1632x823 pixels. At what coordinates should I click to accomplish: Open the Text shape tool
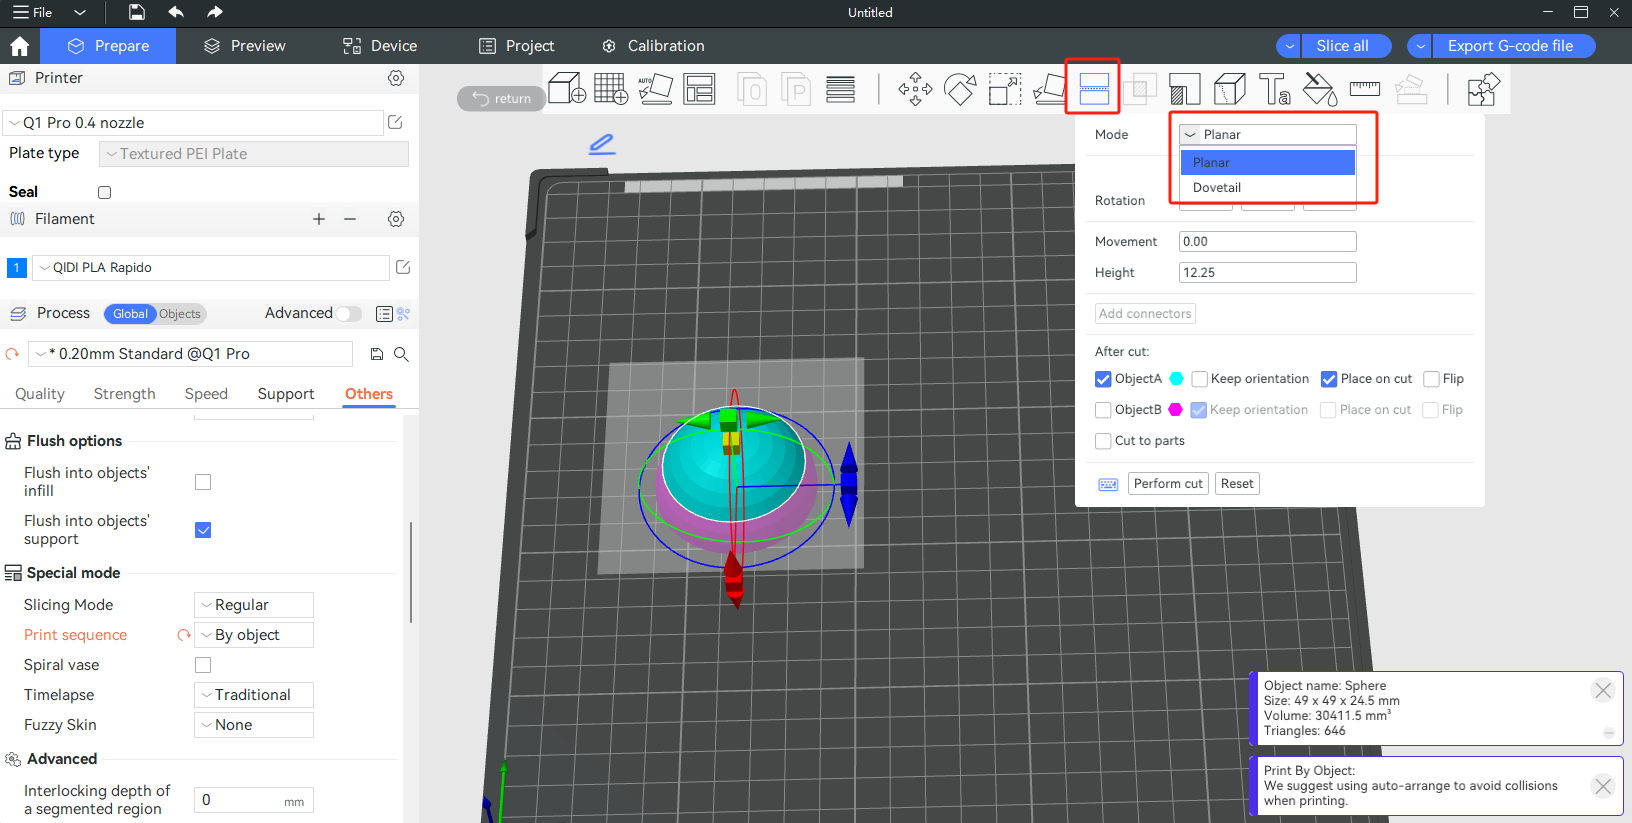pyautogui.click(x=1274, y=89)
